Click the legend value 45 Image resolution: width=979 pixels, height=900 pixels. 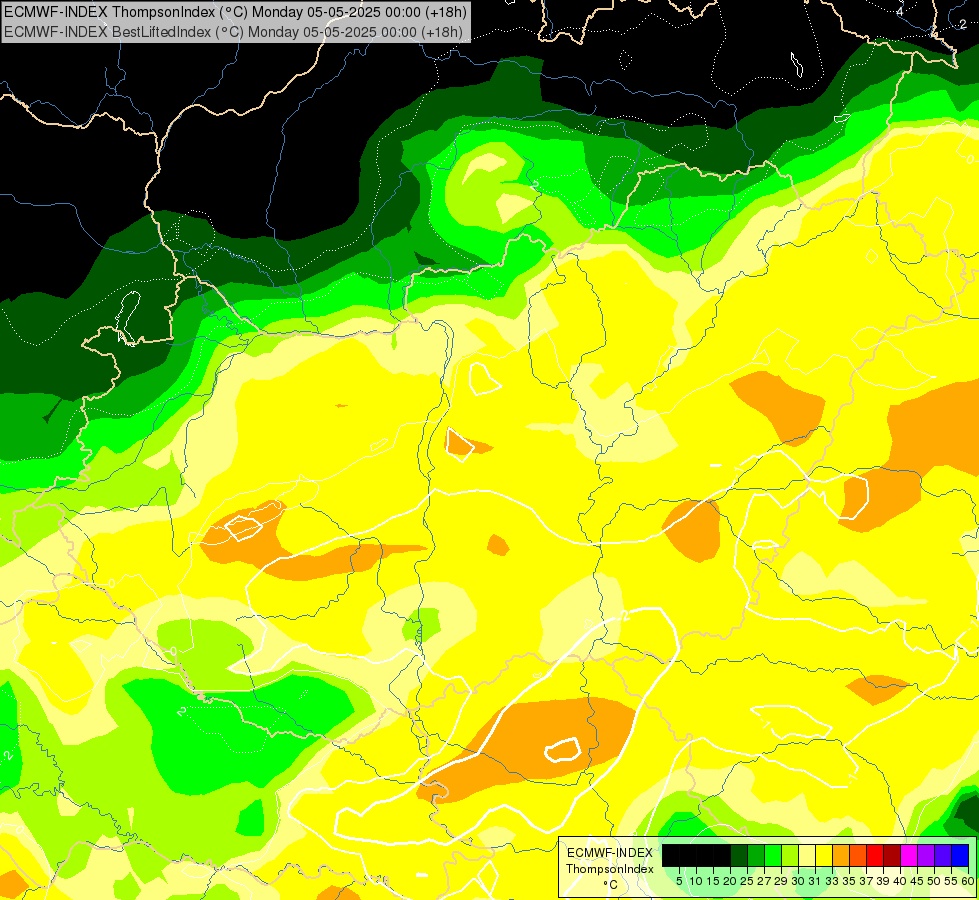pos(917,881)
